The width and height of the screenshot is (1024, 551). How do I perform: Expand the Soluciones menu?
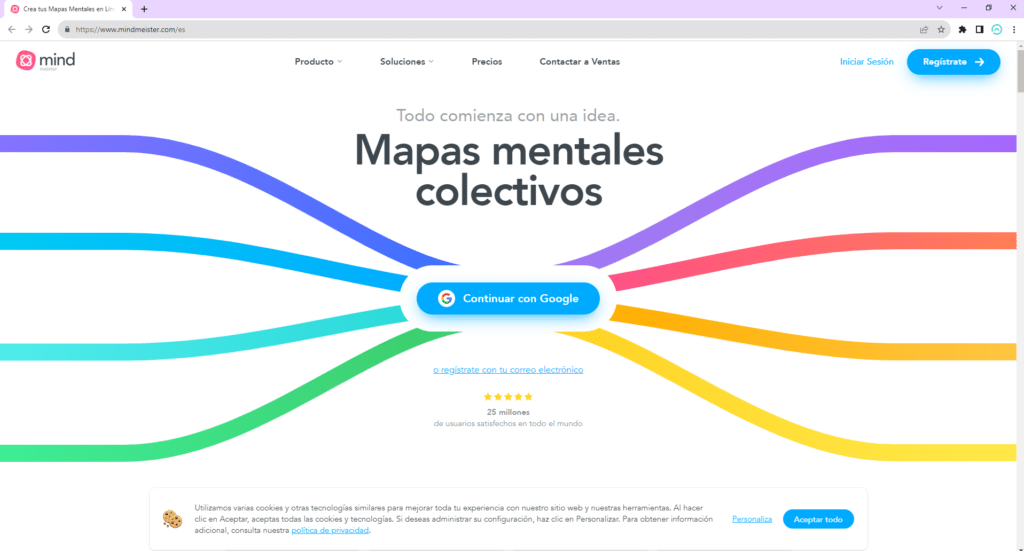click(x=406, y=61)
